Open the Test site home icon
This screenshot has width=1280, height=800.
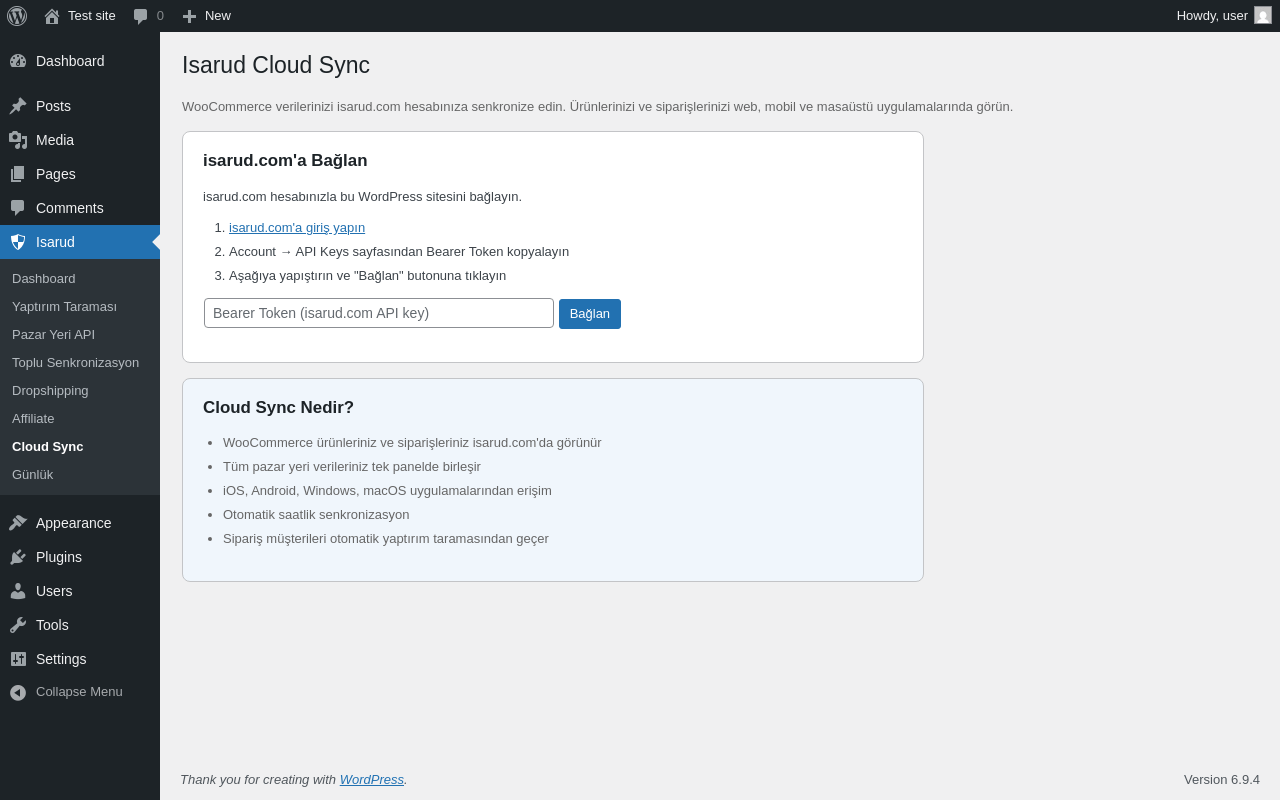point(52,16)
